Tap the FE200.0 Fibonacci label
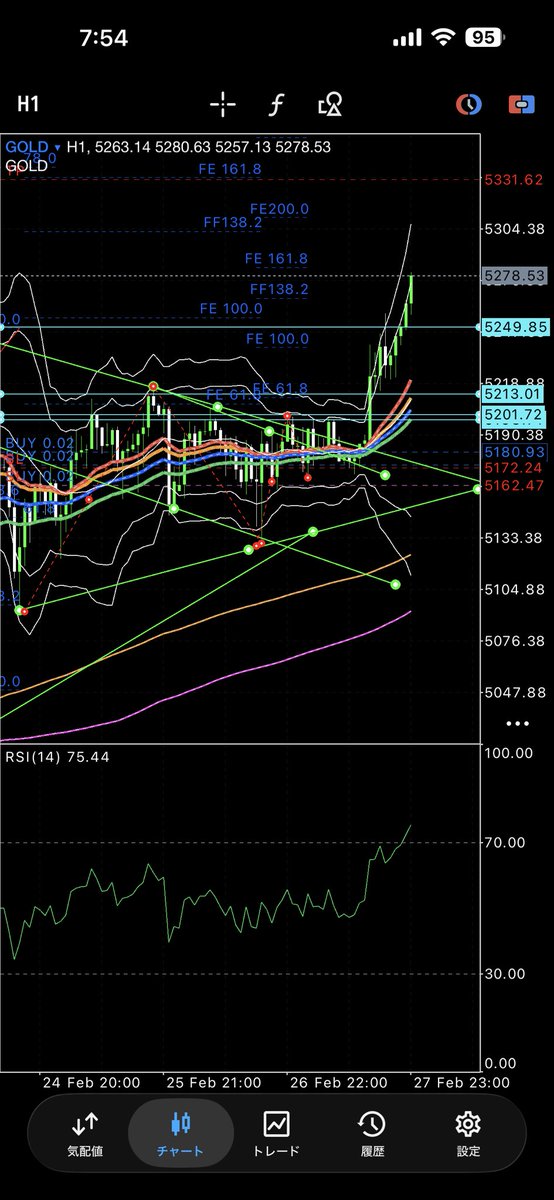 click(279, 209)
